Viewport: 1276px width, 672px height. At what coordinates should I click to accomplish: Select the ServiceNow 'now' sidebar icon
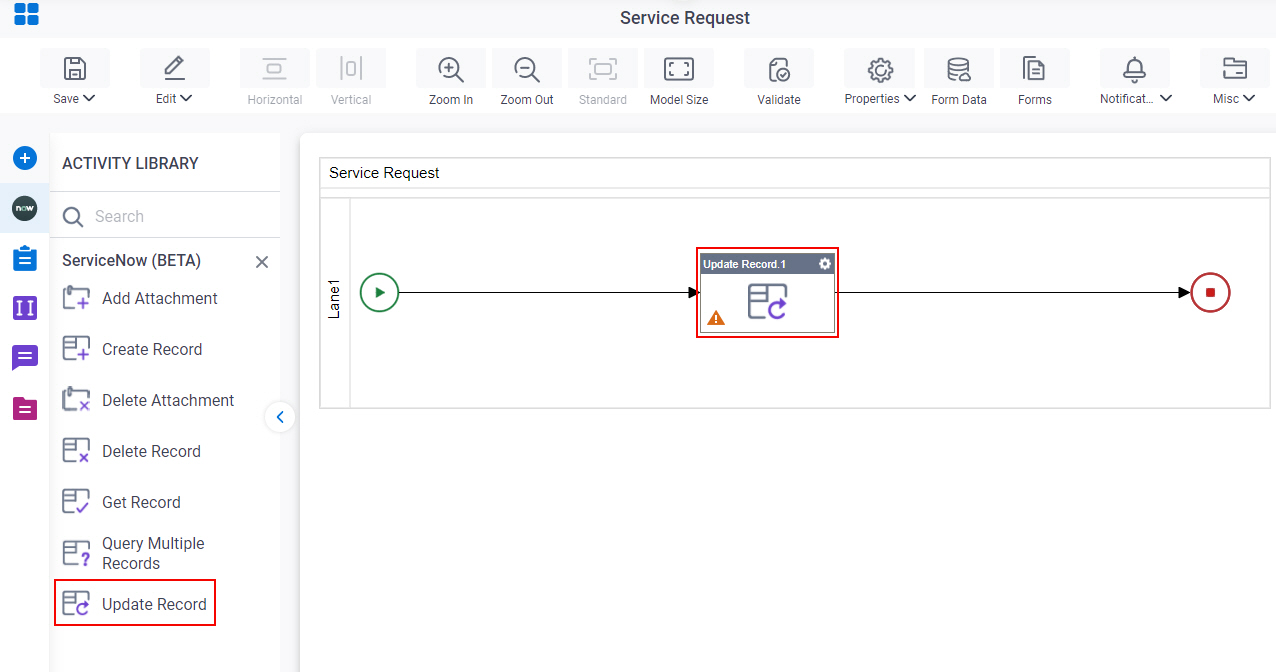point(25,208)
